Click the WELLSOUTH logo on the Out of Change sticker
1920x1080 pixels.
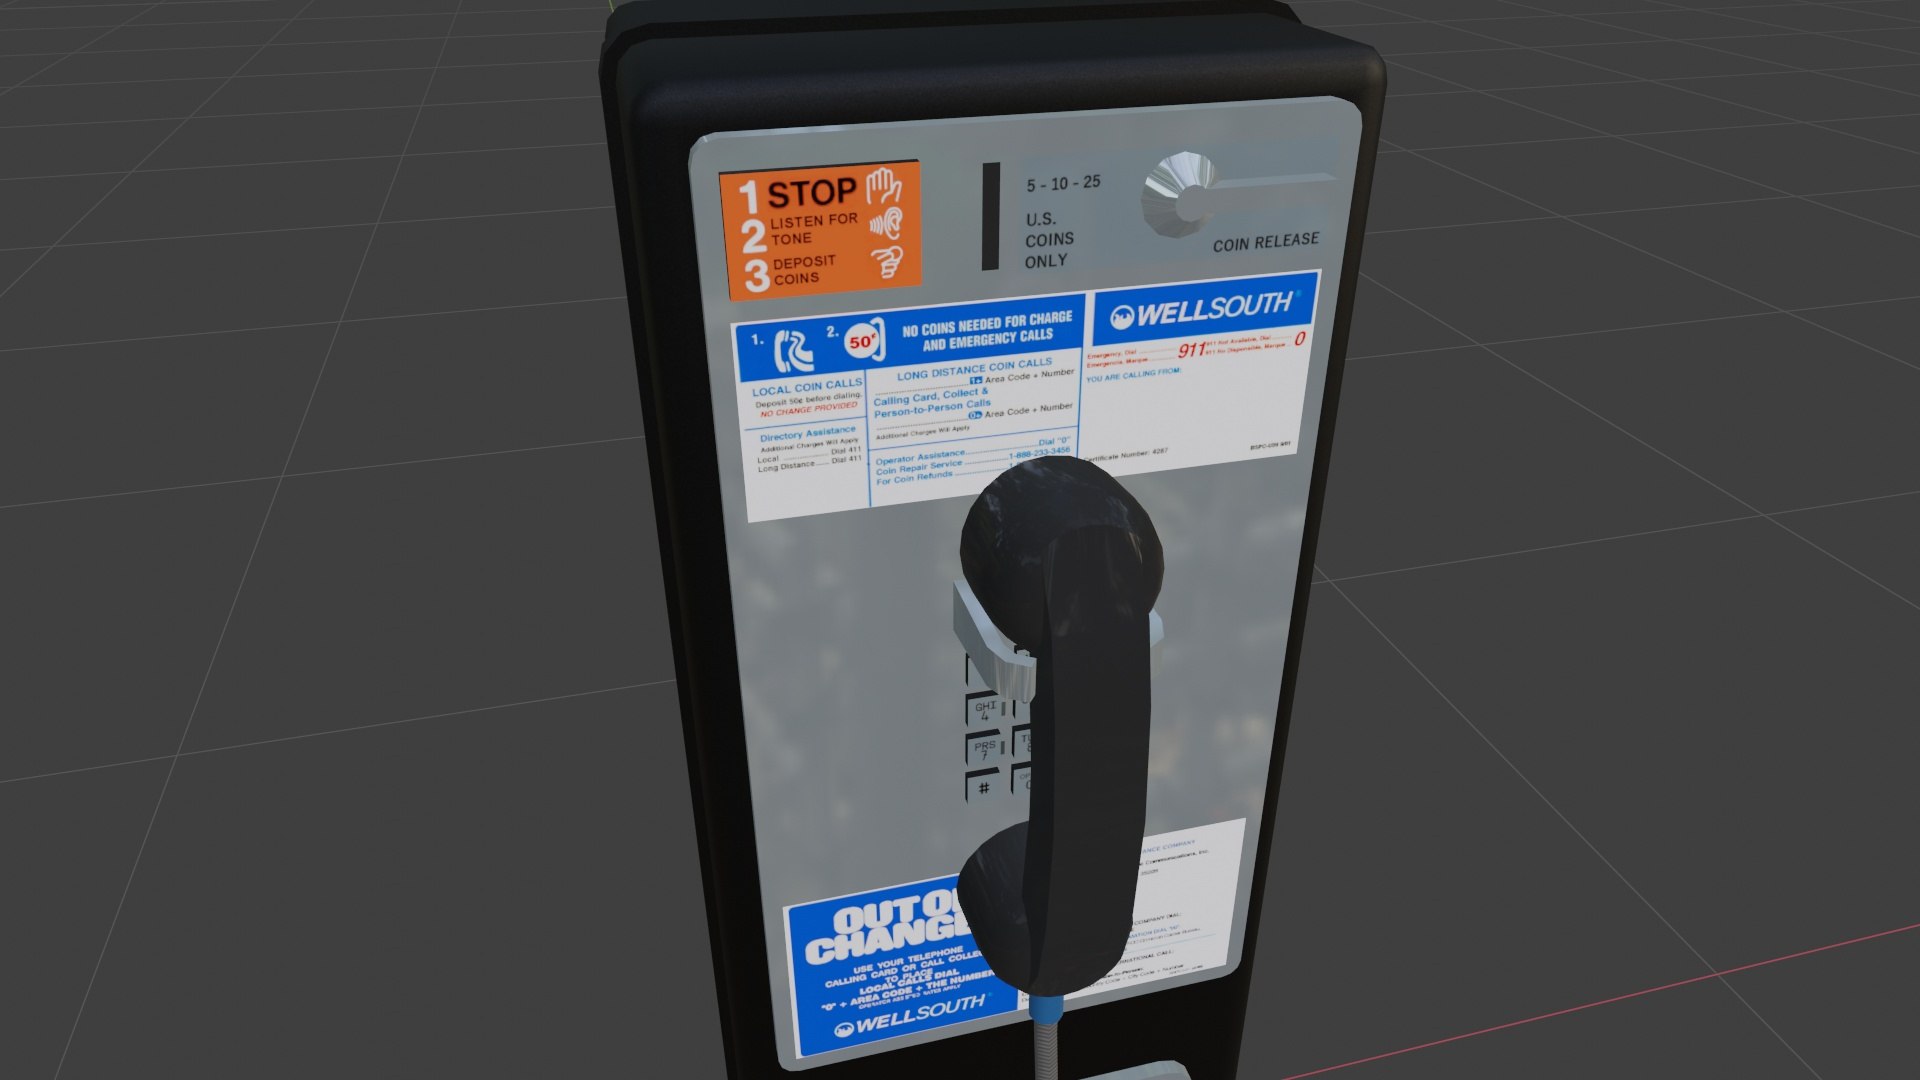tap(912, 1017)
